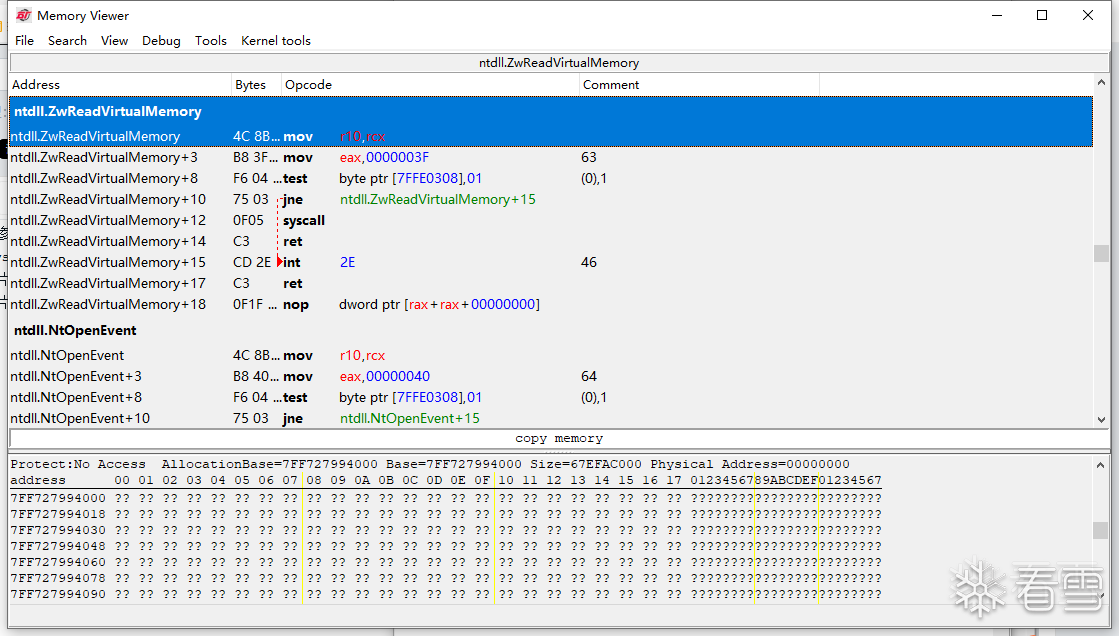Select the syscall instruction row
1119x636 pixels.
tap(304, 220)
